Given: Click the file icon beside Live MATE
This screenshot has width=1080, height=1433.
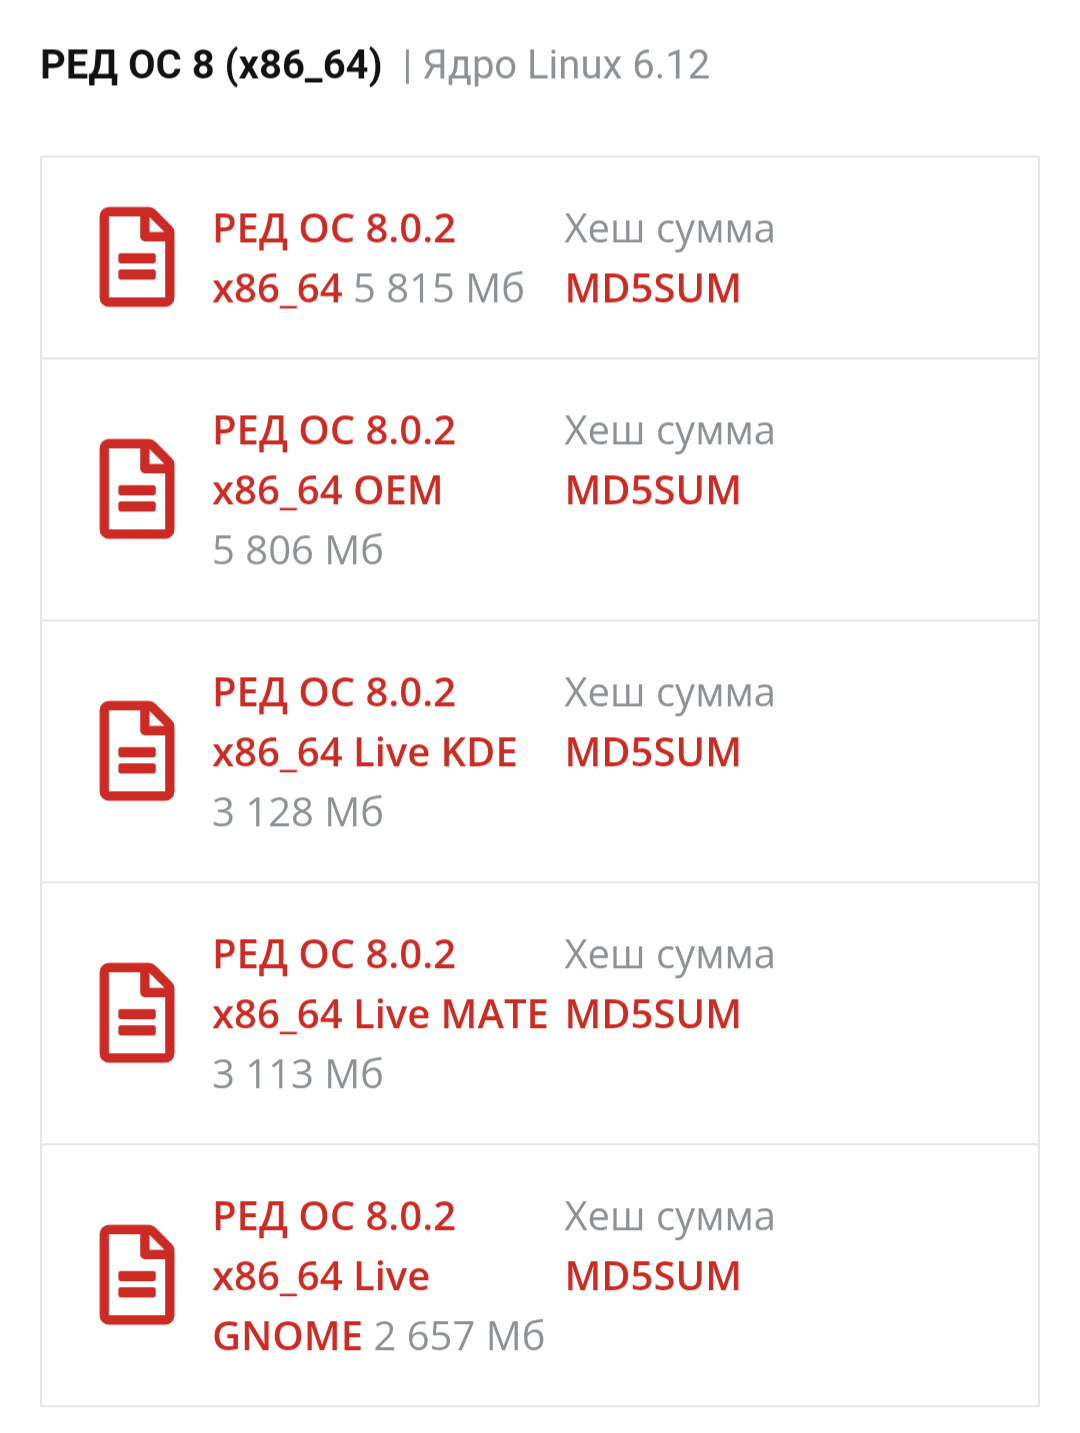Looking at the screenshot, I should pos(137,1013).
